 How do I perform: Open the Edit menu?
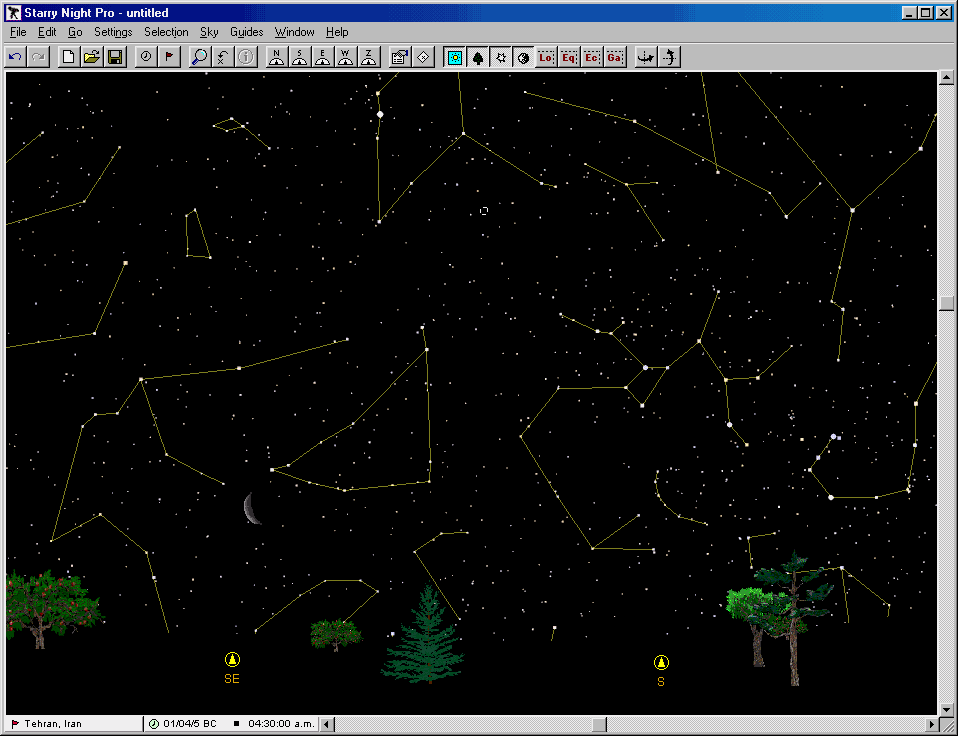click(x=47, y=32)
